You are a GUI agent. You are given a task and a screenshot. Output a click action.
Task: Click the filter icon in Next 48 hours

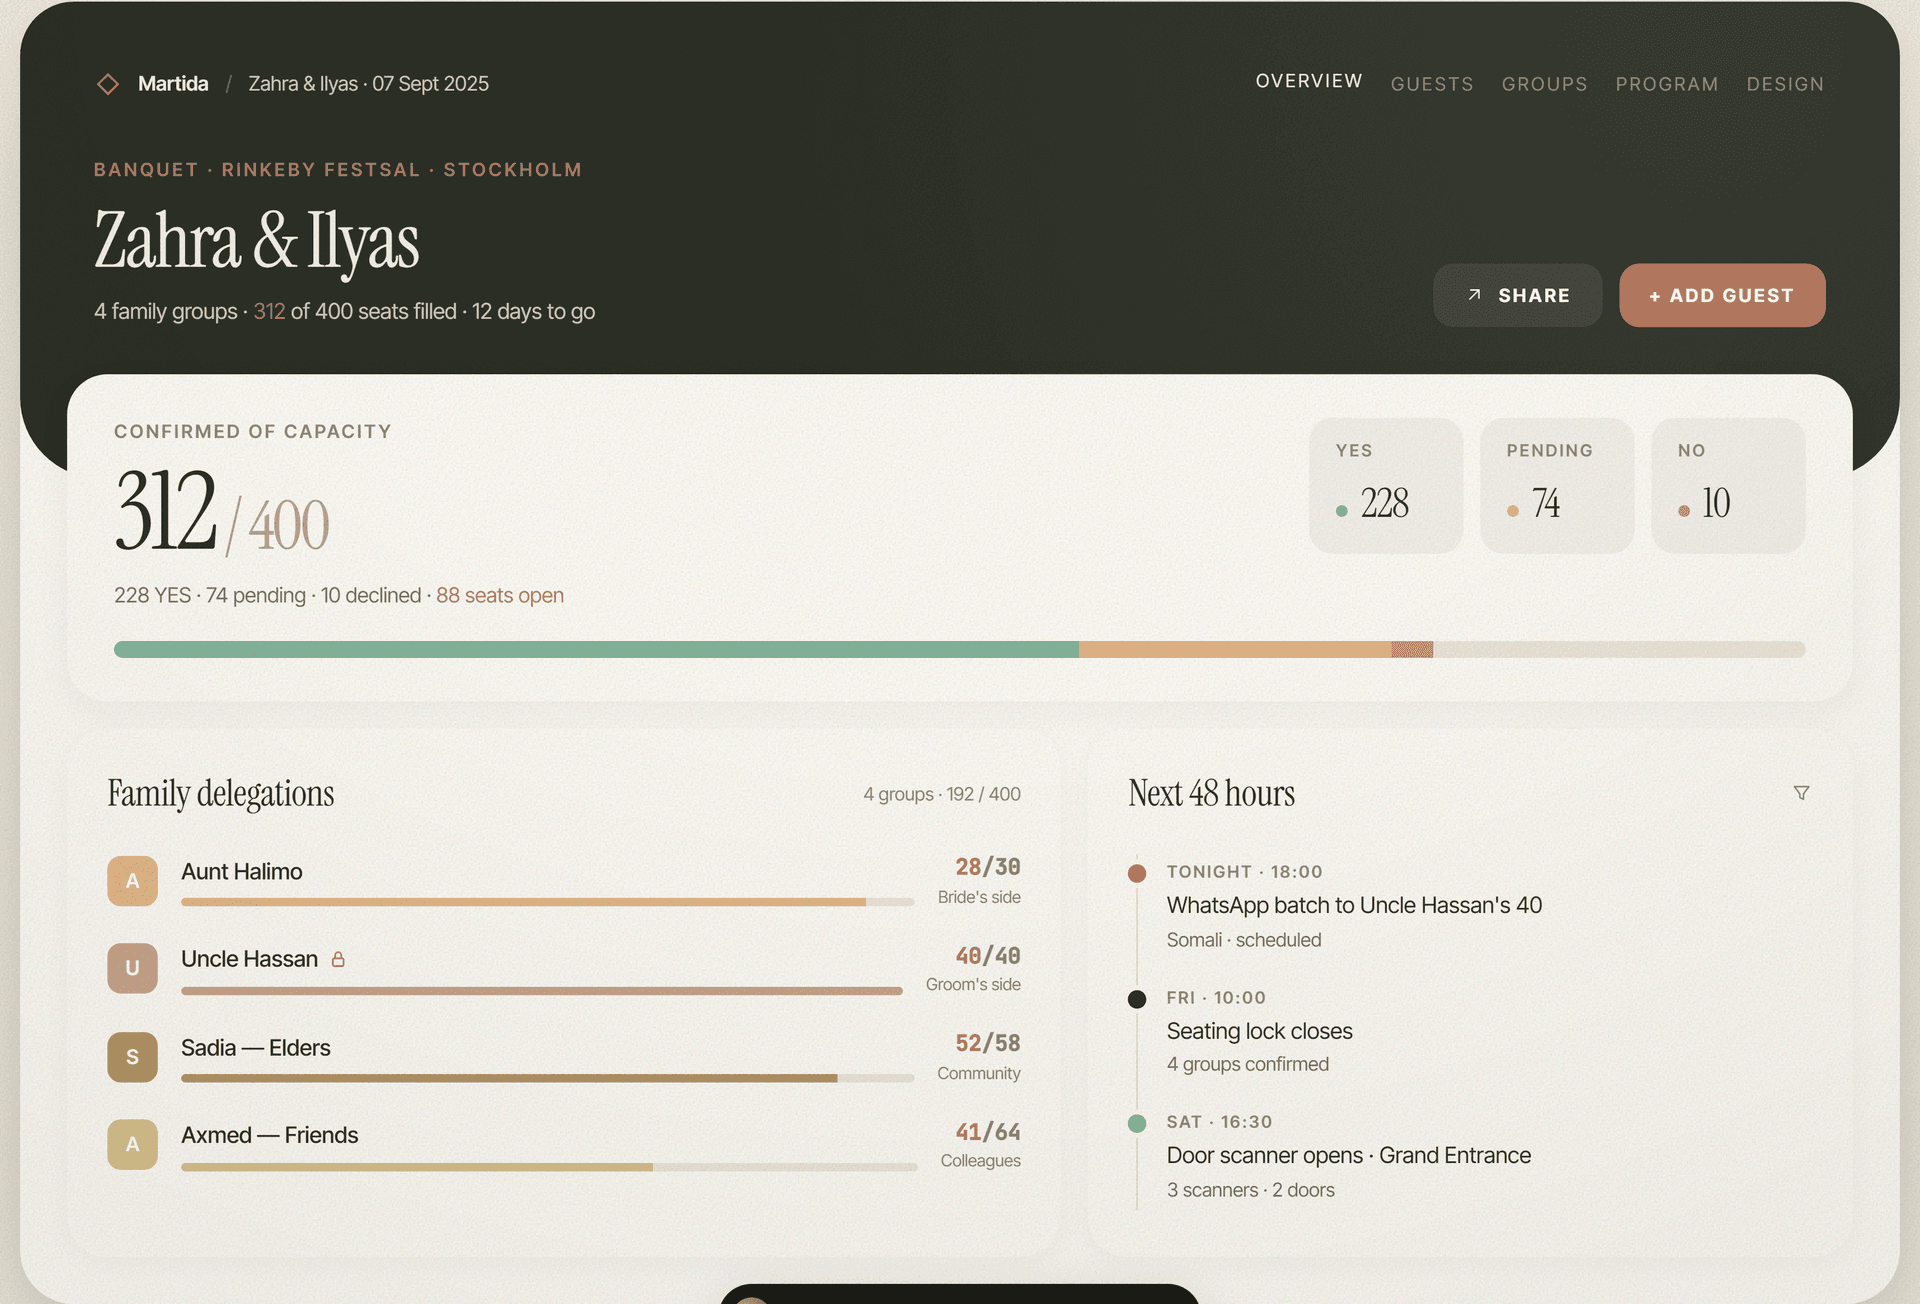coord(1801,793)
